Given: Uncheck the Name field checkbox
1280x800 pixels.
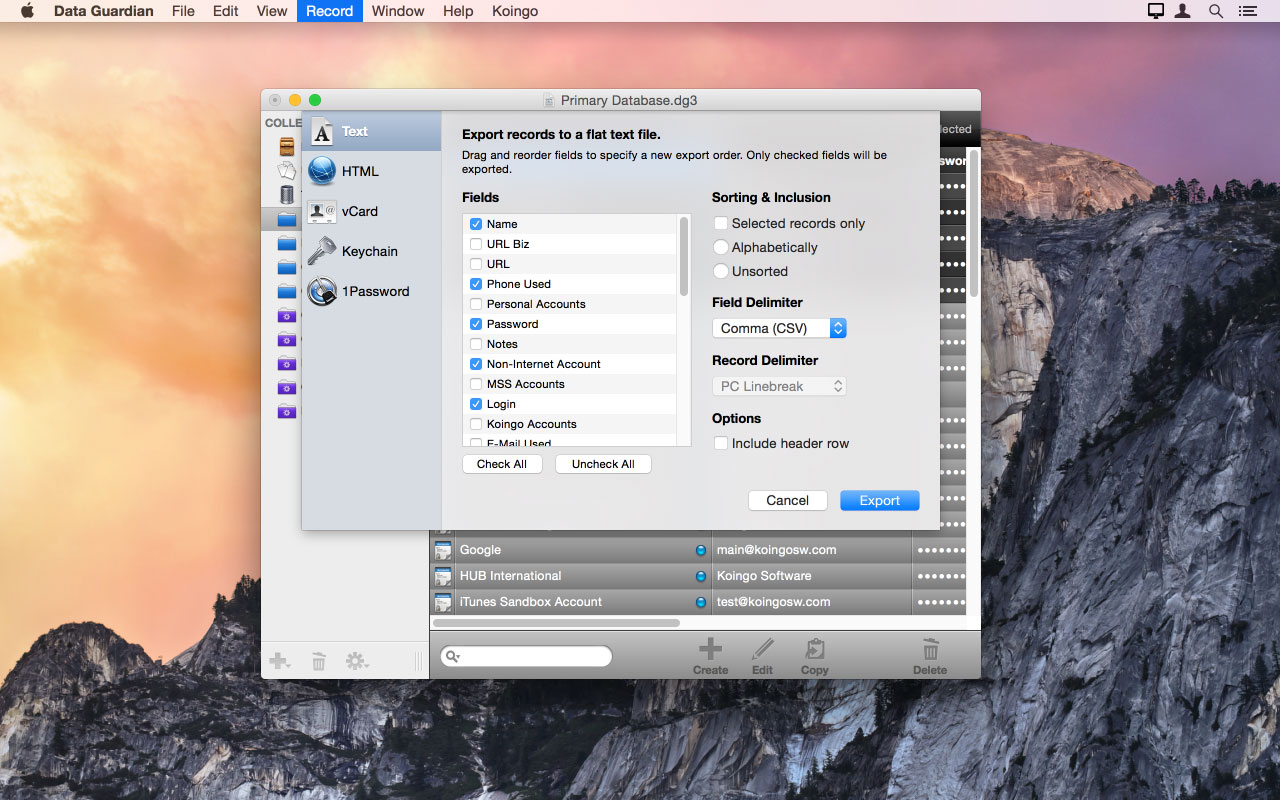Looking at the screenshot, I should 476,224.
